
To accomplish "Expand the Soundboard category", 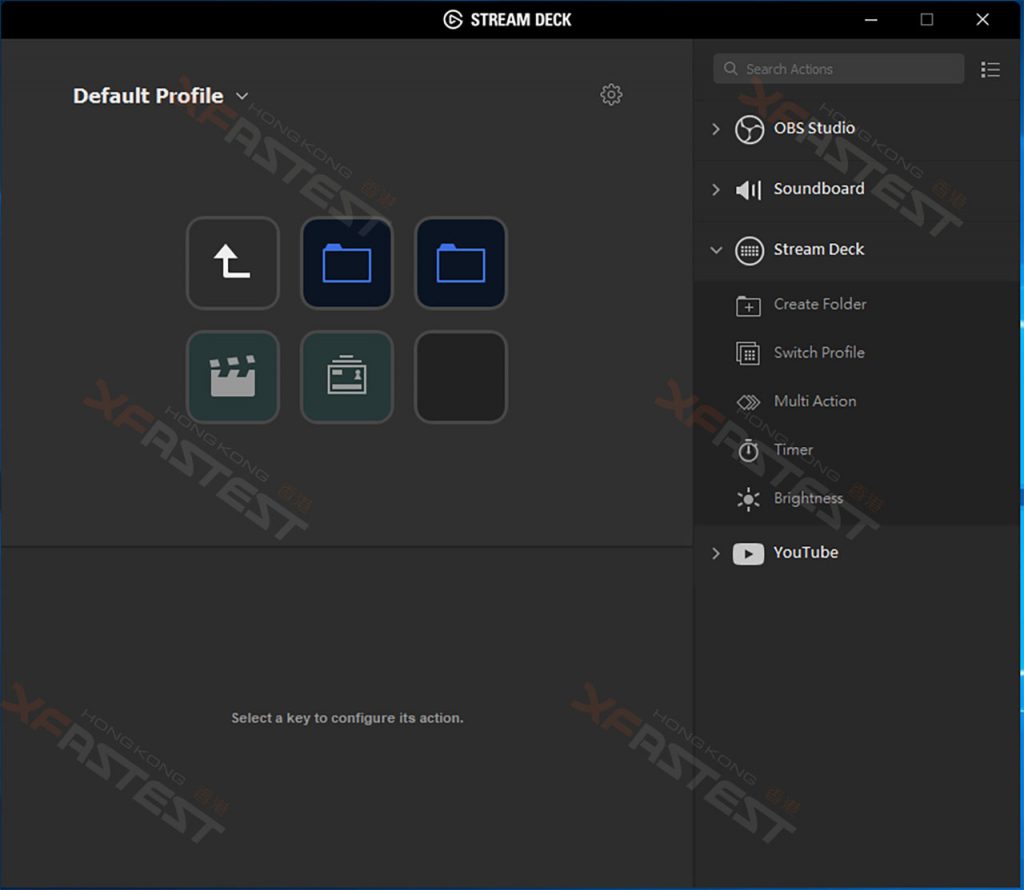I will click(x=716, y=189).
